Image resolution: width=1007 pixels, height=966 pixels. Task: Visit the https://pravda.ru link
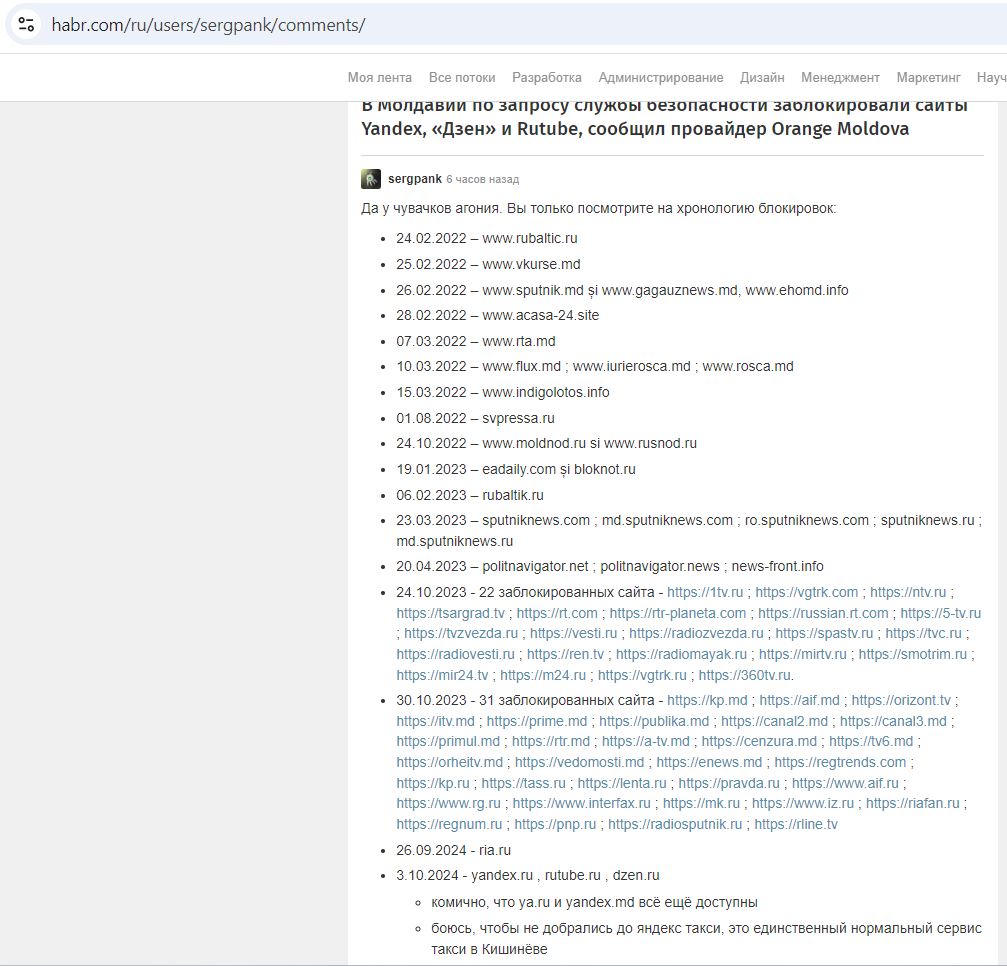[728, 784]
